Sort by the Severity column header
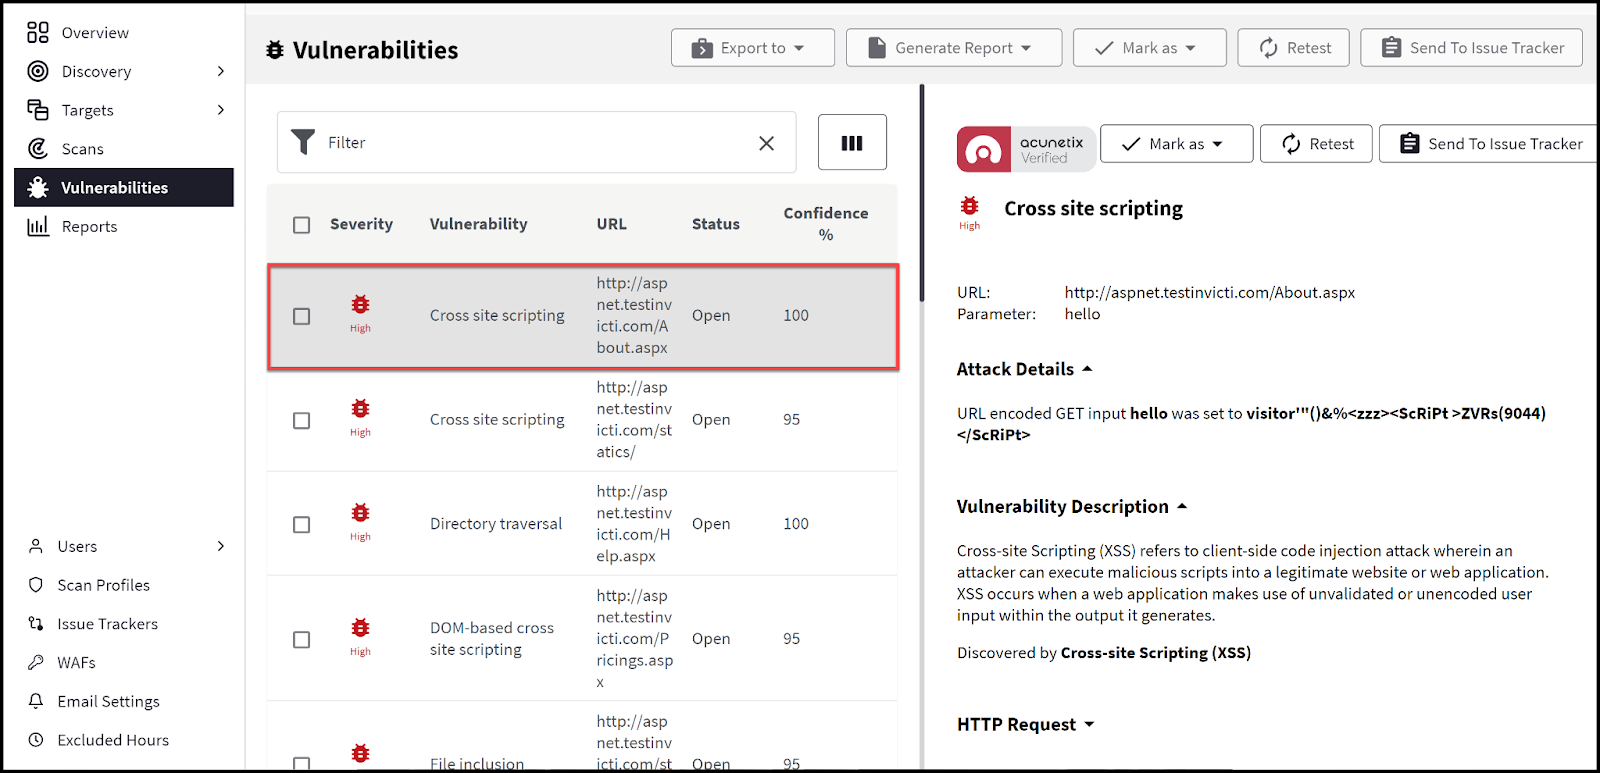Screen dimensions: 1600x773 click(361, 224)
